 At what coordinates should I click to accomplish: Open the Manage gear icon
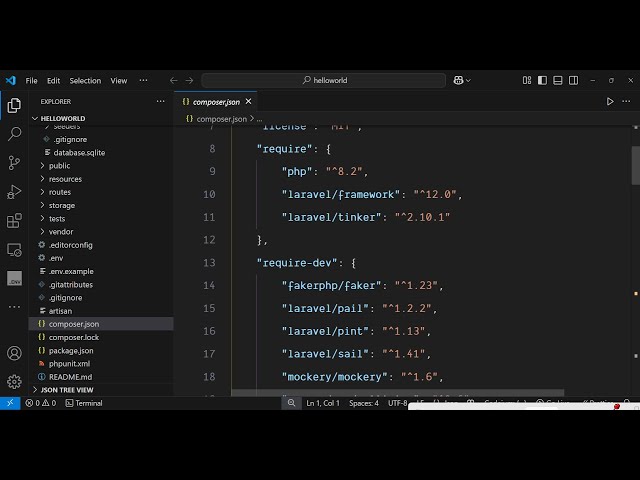14,382
